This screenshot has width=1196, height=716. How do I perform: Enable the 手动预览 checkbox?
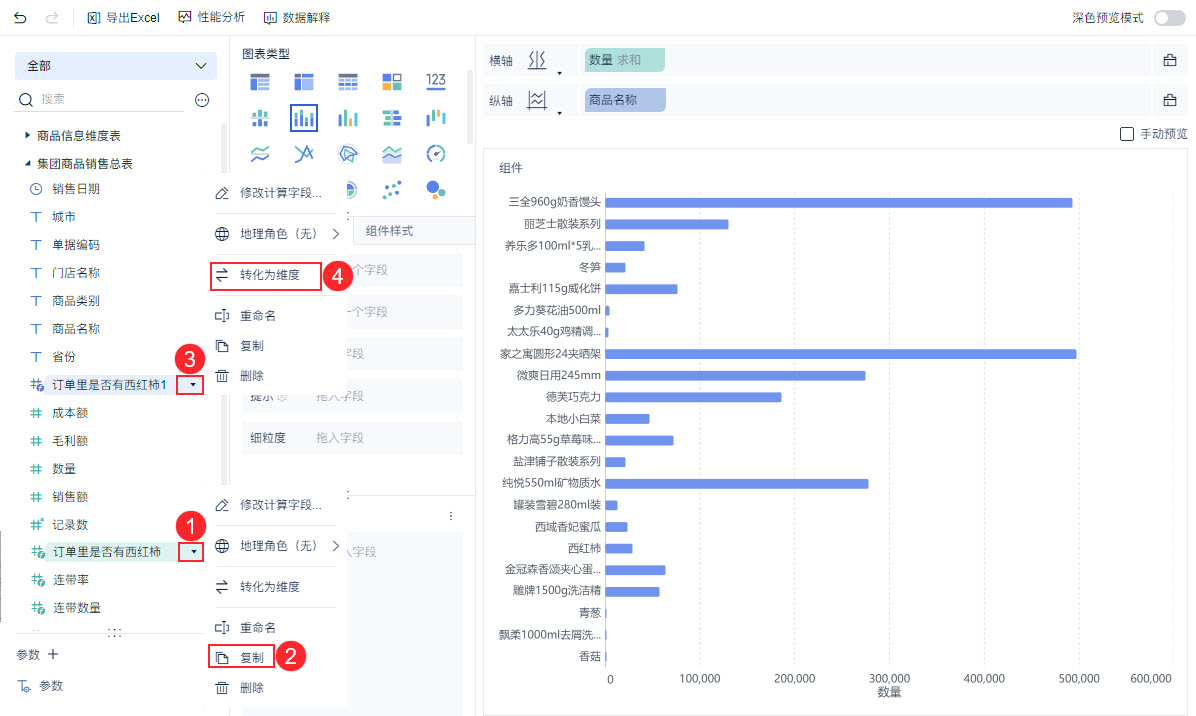pos(1127,134)
